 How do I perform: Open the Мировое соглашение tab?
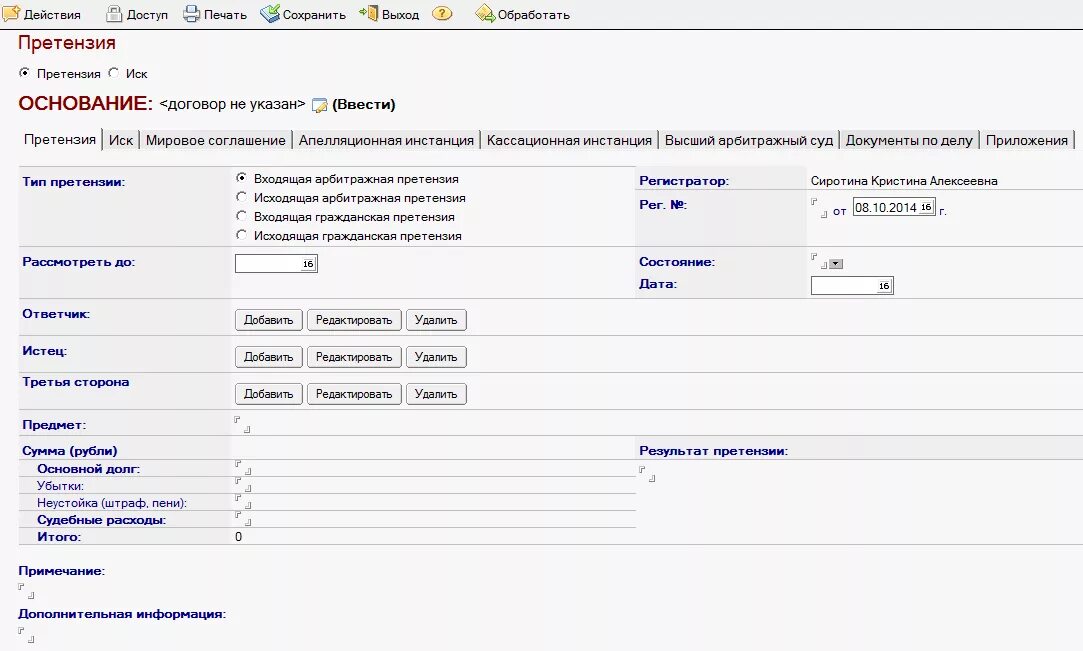[x=215, y=140]
